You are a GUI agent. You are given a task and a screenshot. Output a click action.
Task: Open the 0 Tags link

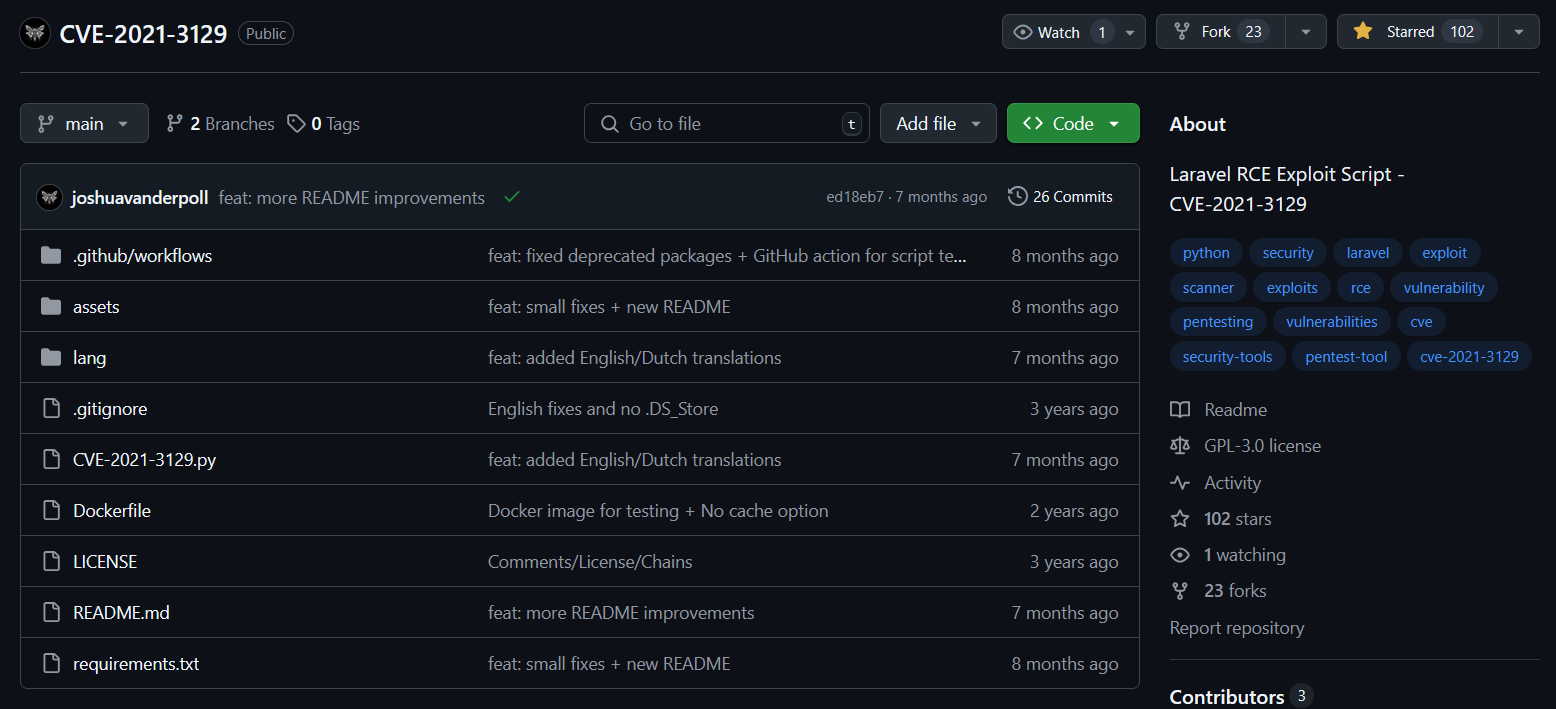[x=323, y=124]
